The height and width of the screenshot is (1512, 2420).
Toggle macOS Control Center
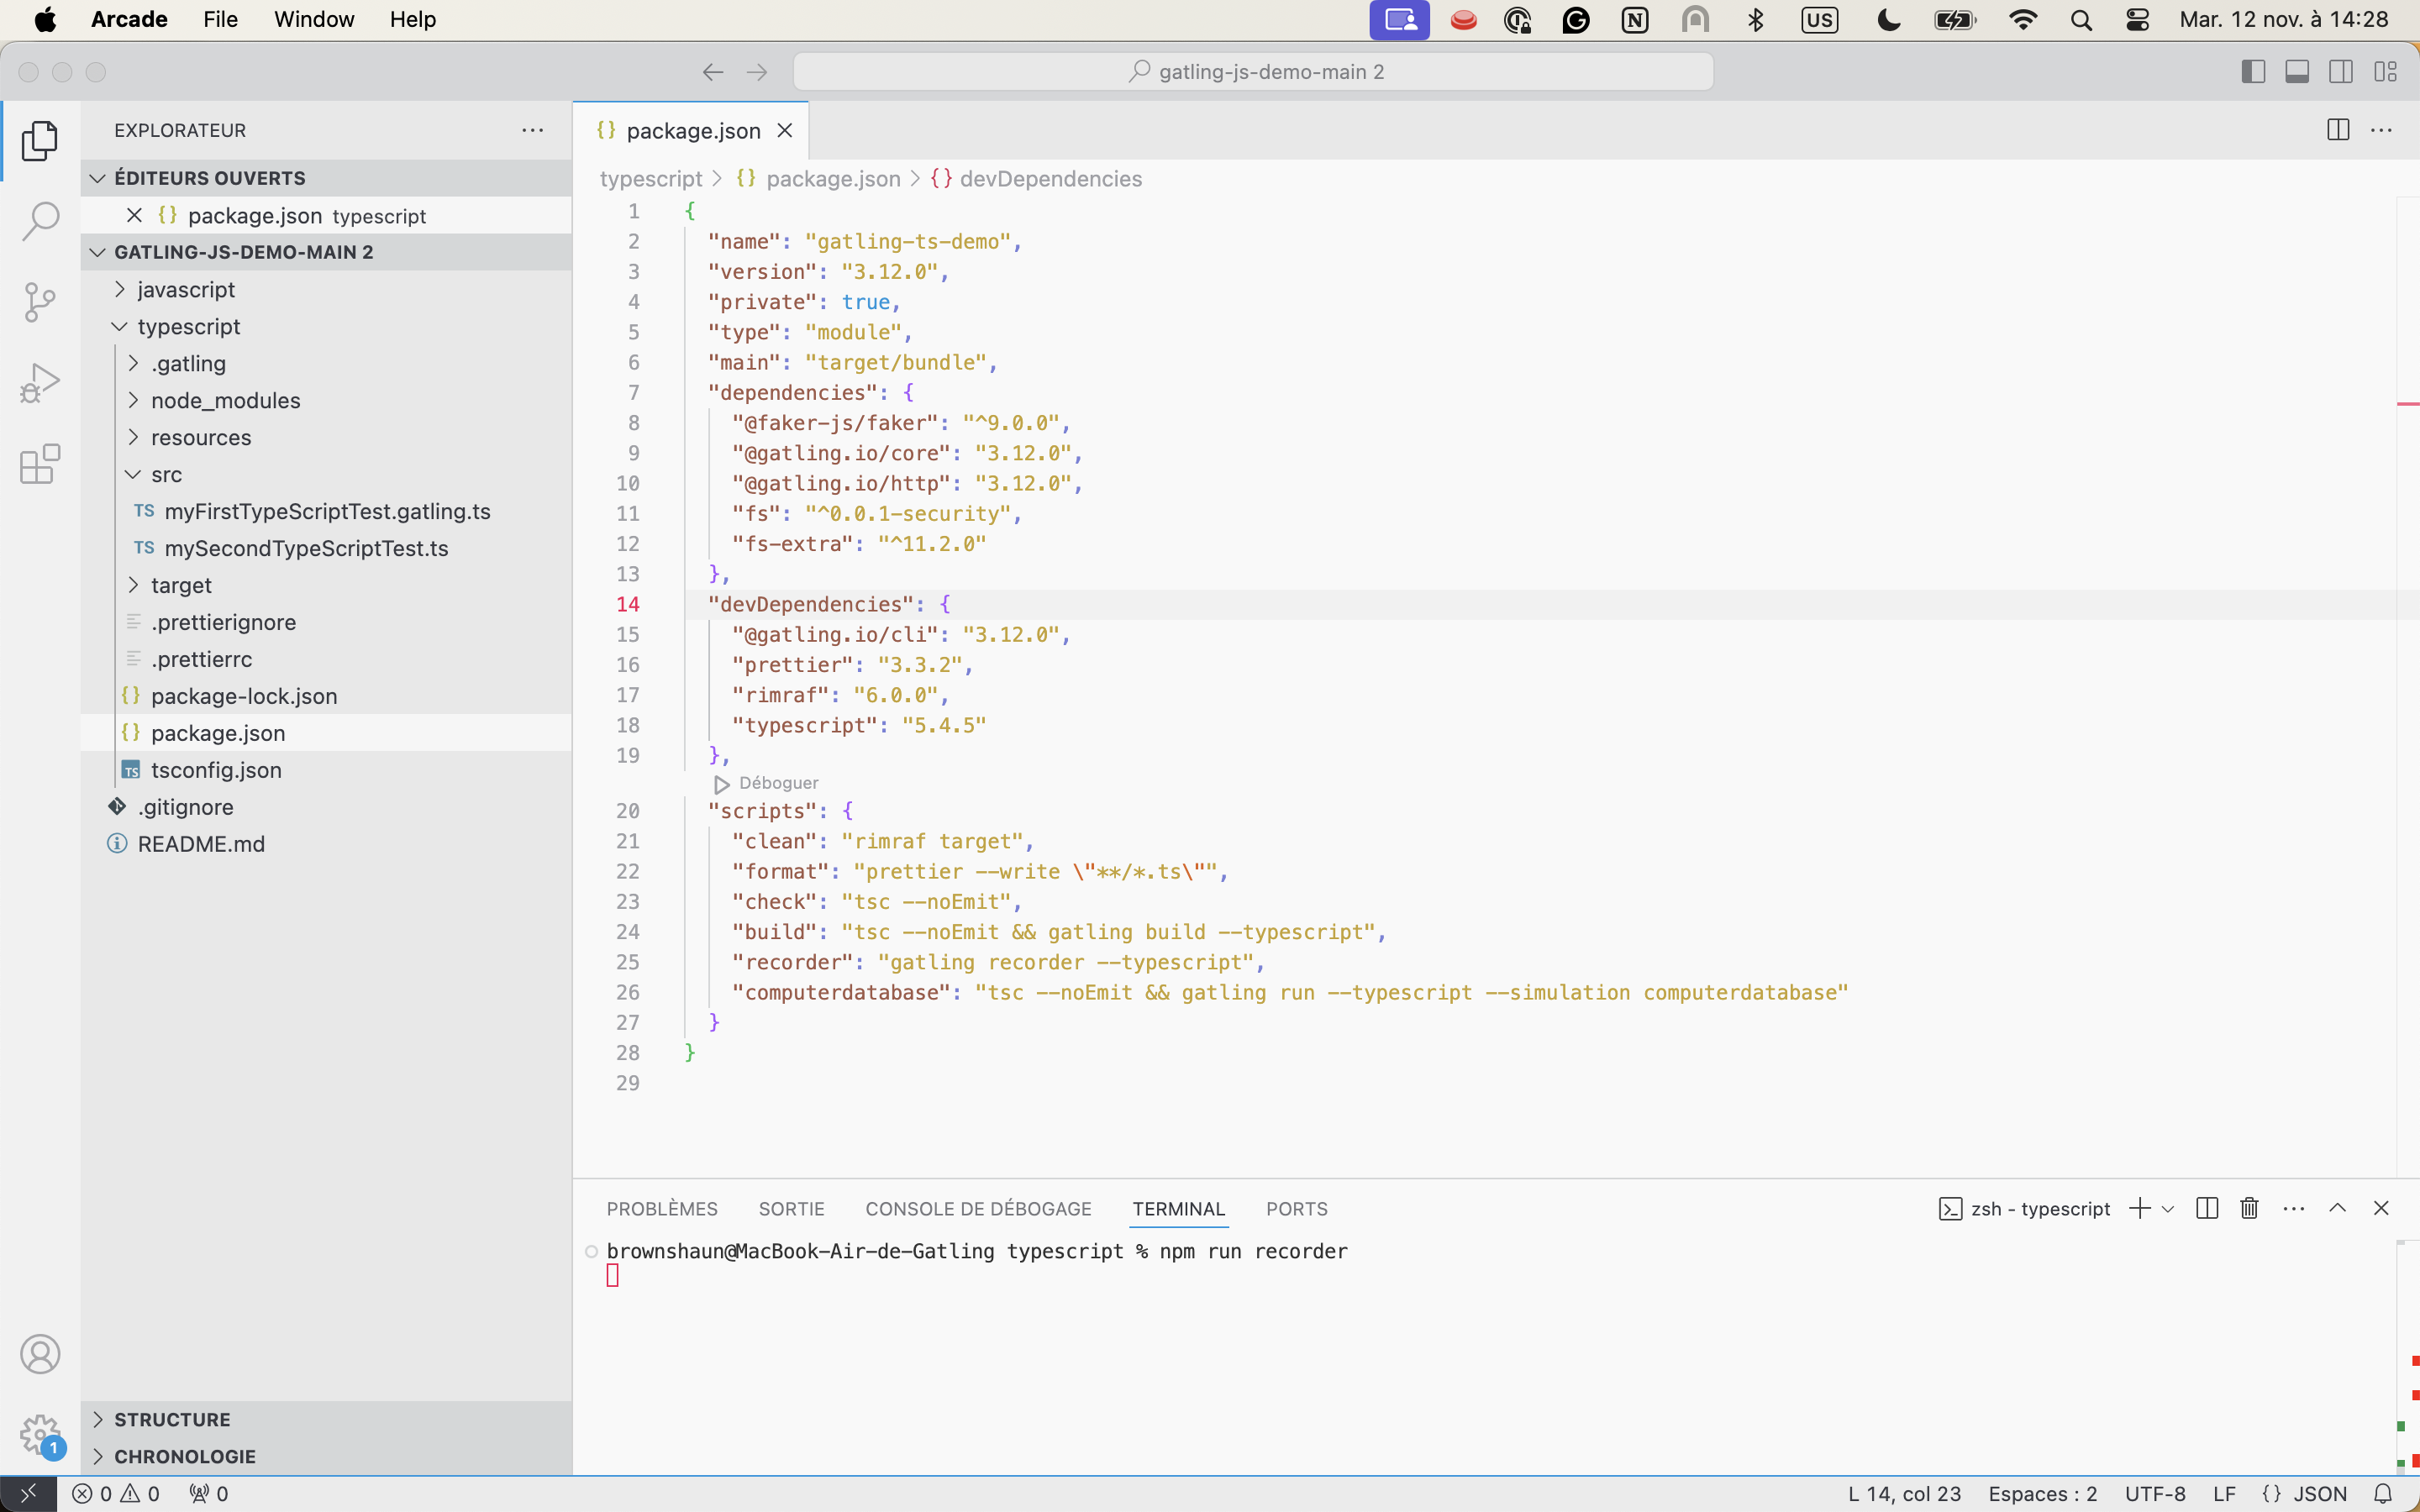2137,20
